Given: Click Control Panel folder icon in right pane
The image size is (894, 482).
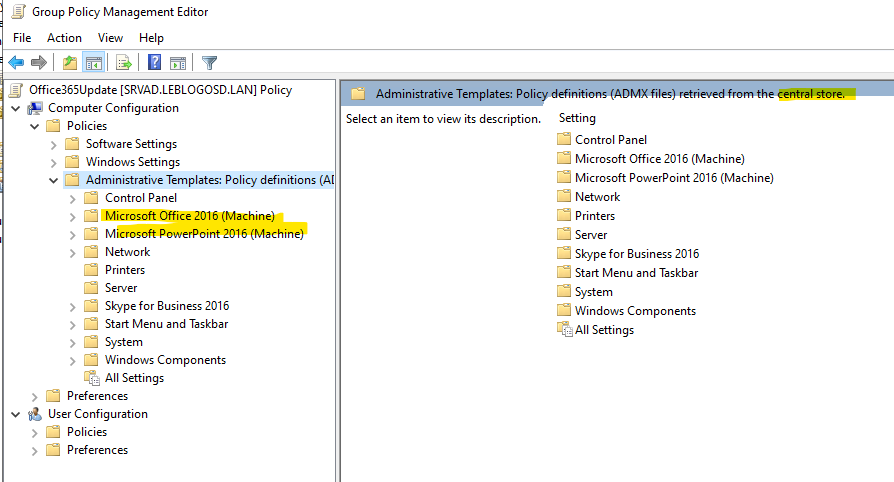Looking at the screenshot, I should (564, 139).
